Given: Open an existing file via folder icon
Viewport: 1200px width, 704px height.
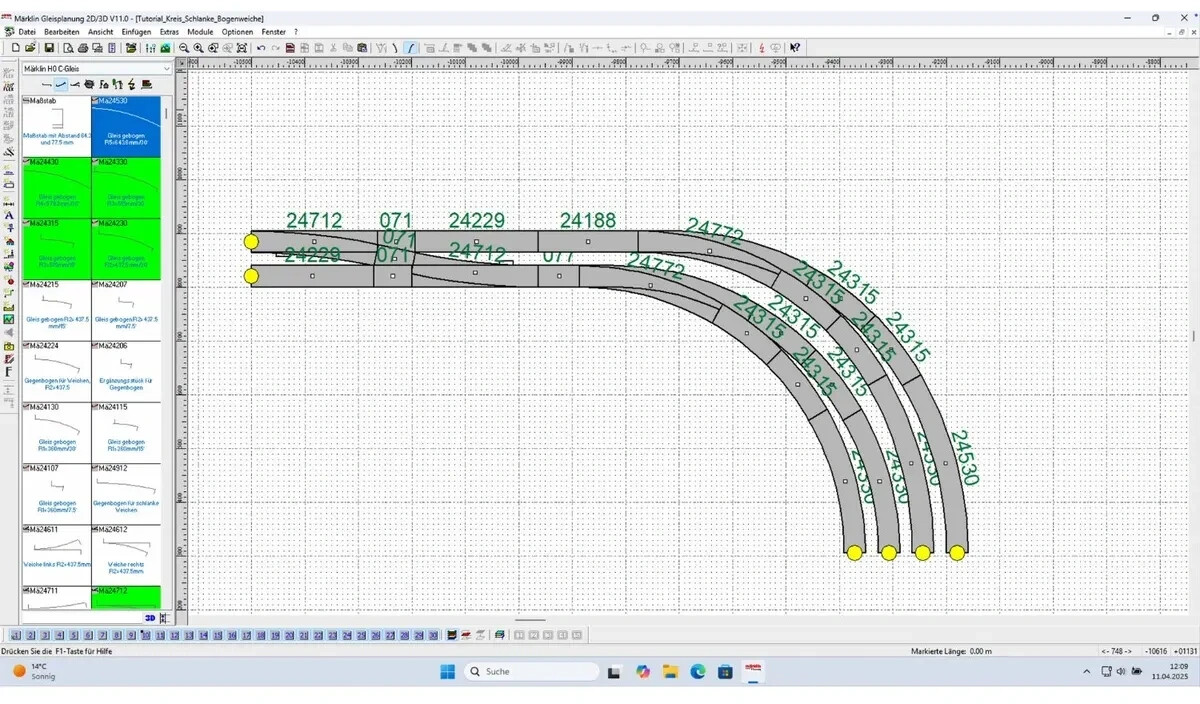Looking at the screenshot, I should click(x=30, y=47).
